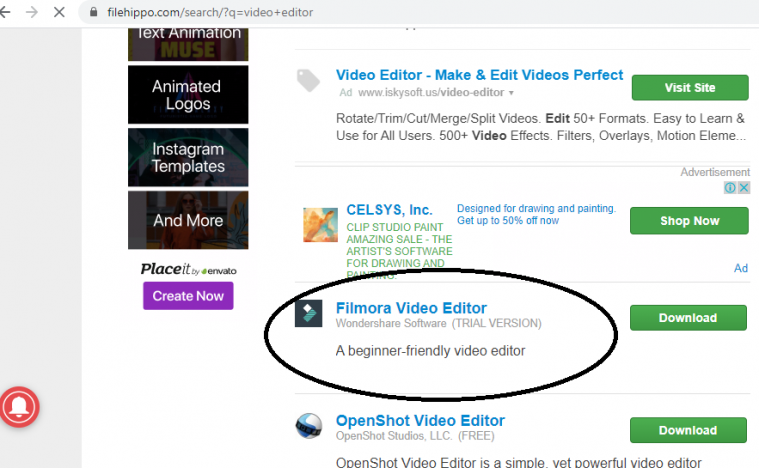This screenshot has width=759, height=468.
Task: Close the CELSYS advertisement with the X
Action: click(744, 187)
